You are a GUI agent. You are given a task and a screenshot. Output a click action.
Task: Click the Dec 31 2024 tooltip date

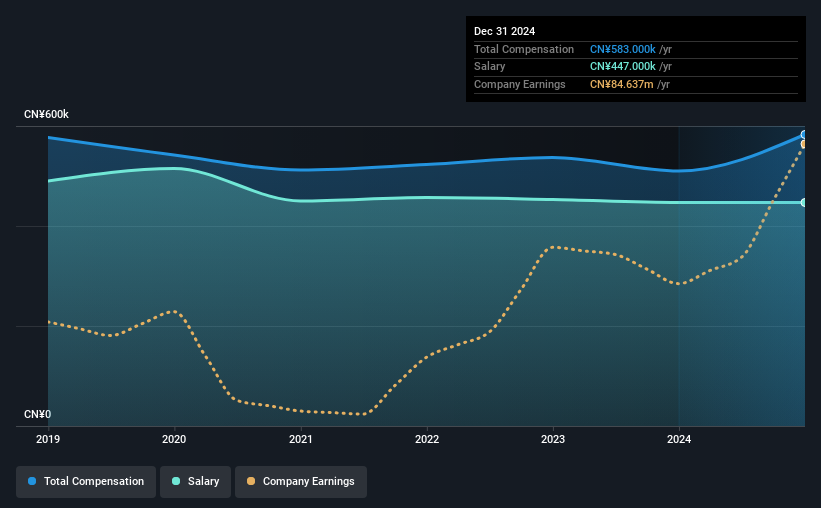point(504,31)
